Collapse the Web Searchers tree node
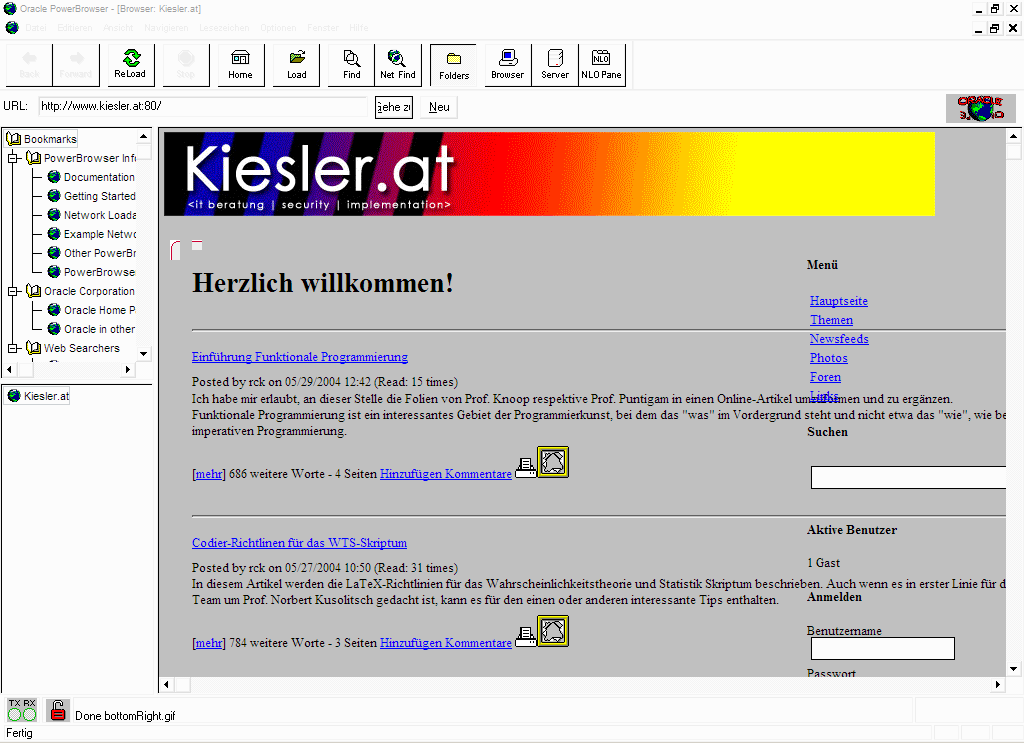This screenshot has height=743, width=1024. click(x=14, y=348)
